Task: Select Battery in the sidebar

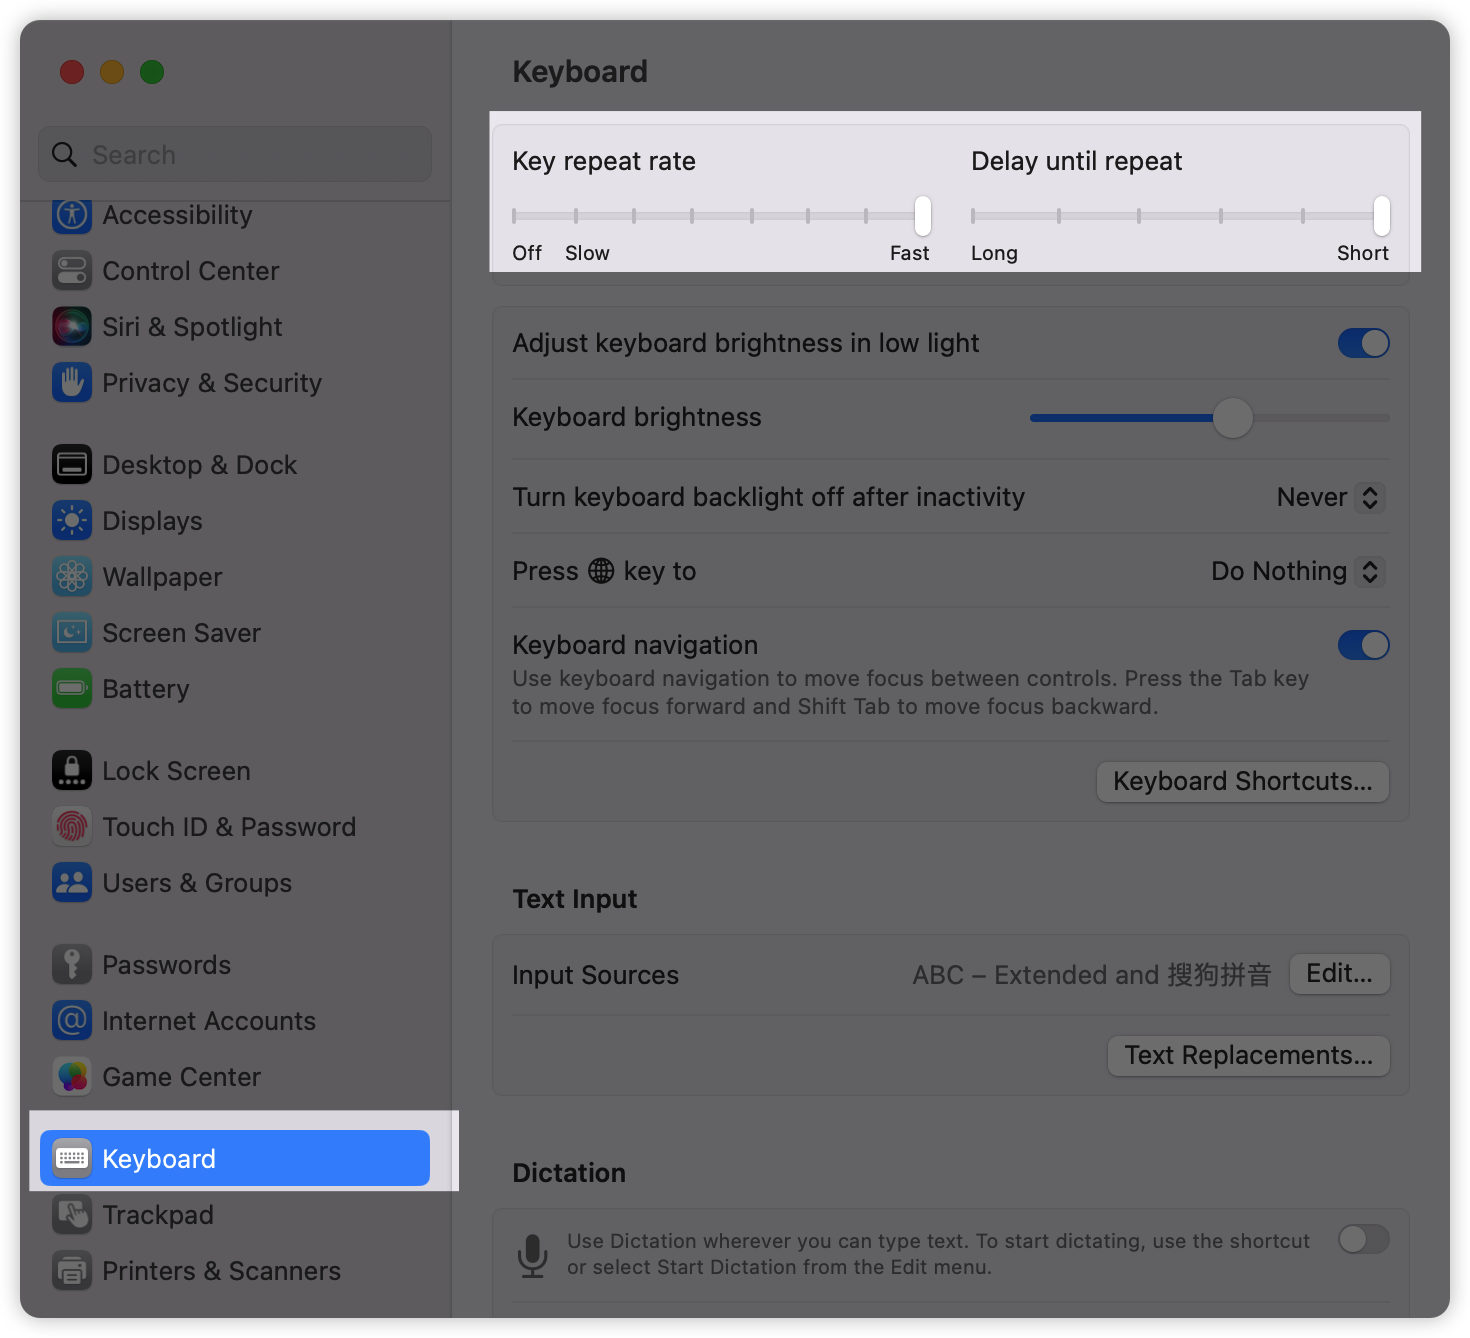Action: coord(235,689)
